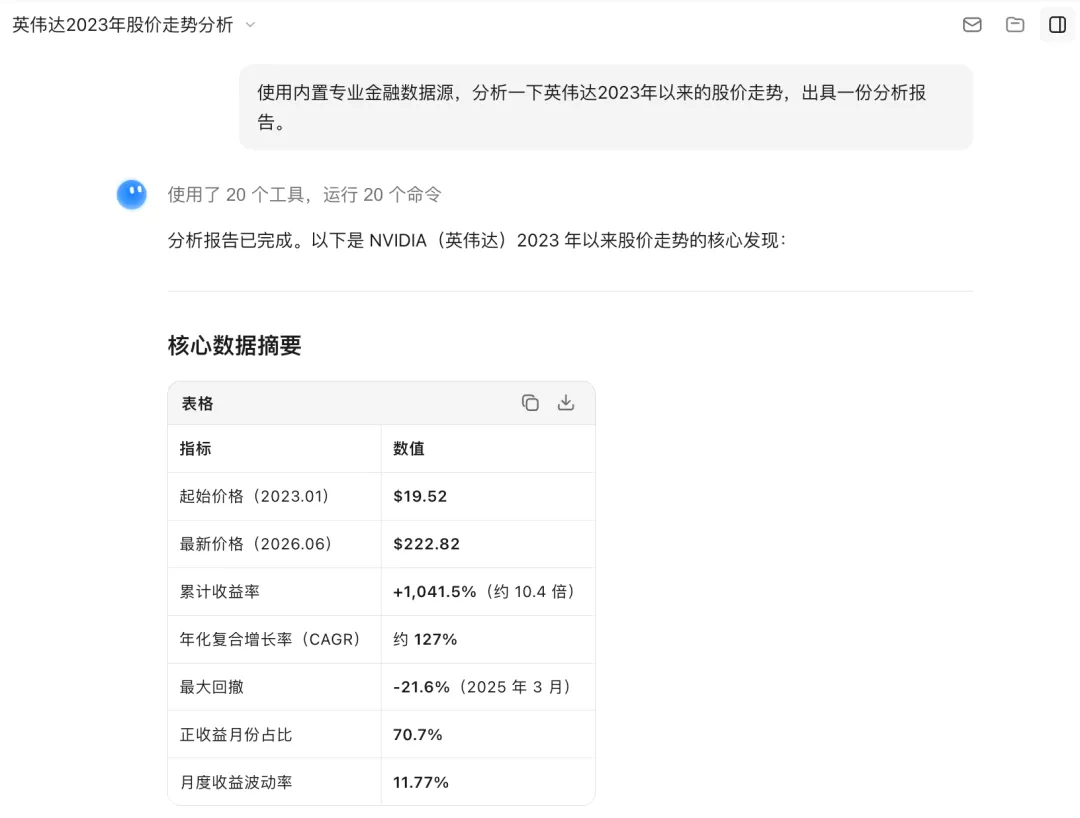This screenshot has width=1080, height=818.
Task: Select the 正收益月份占比 cell
Action: (274, 735)
